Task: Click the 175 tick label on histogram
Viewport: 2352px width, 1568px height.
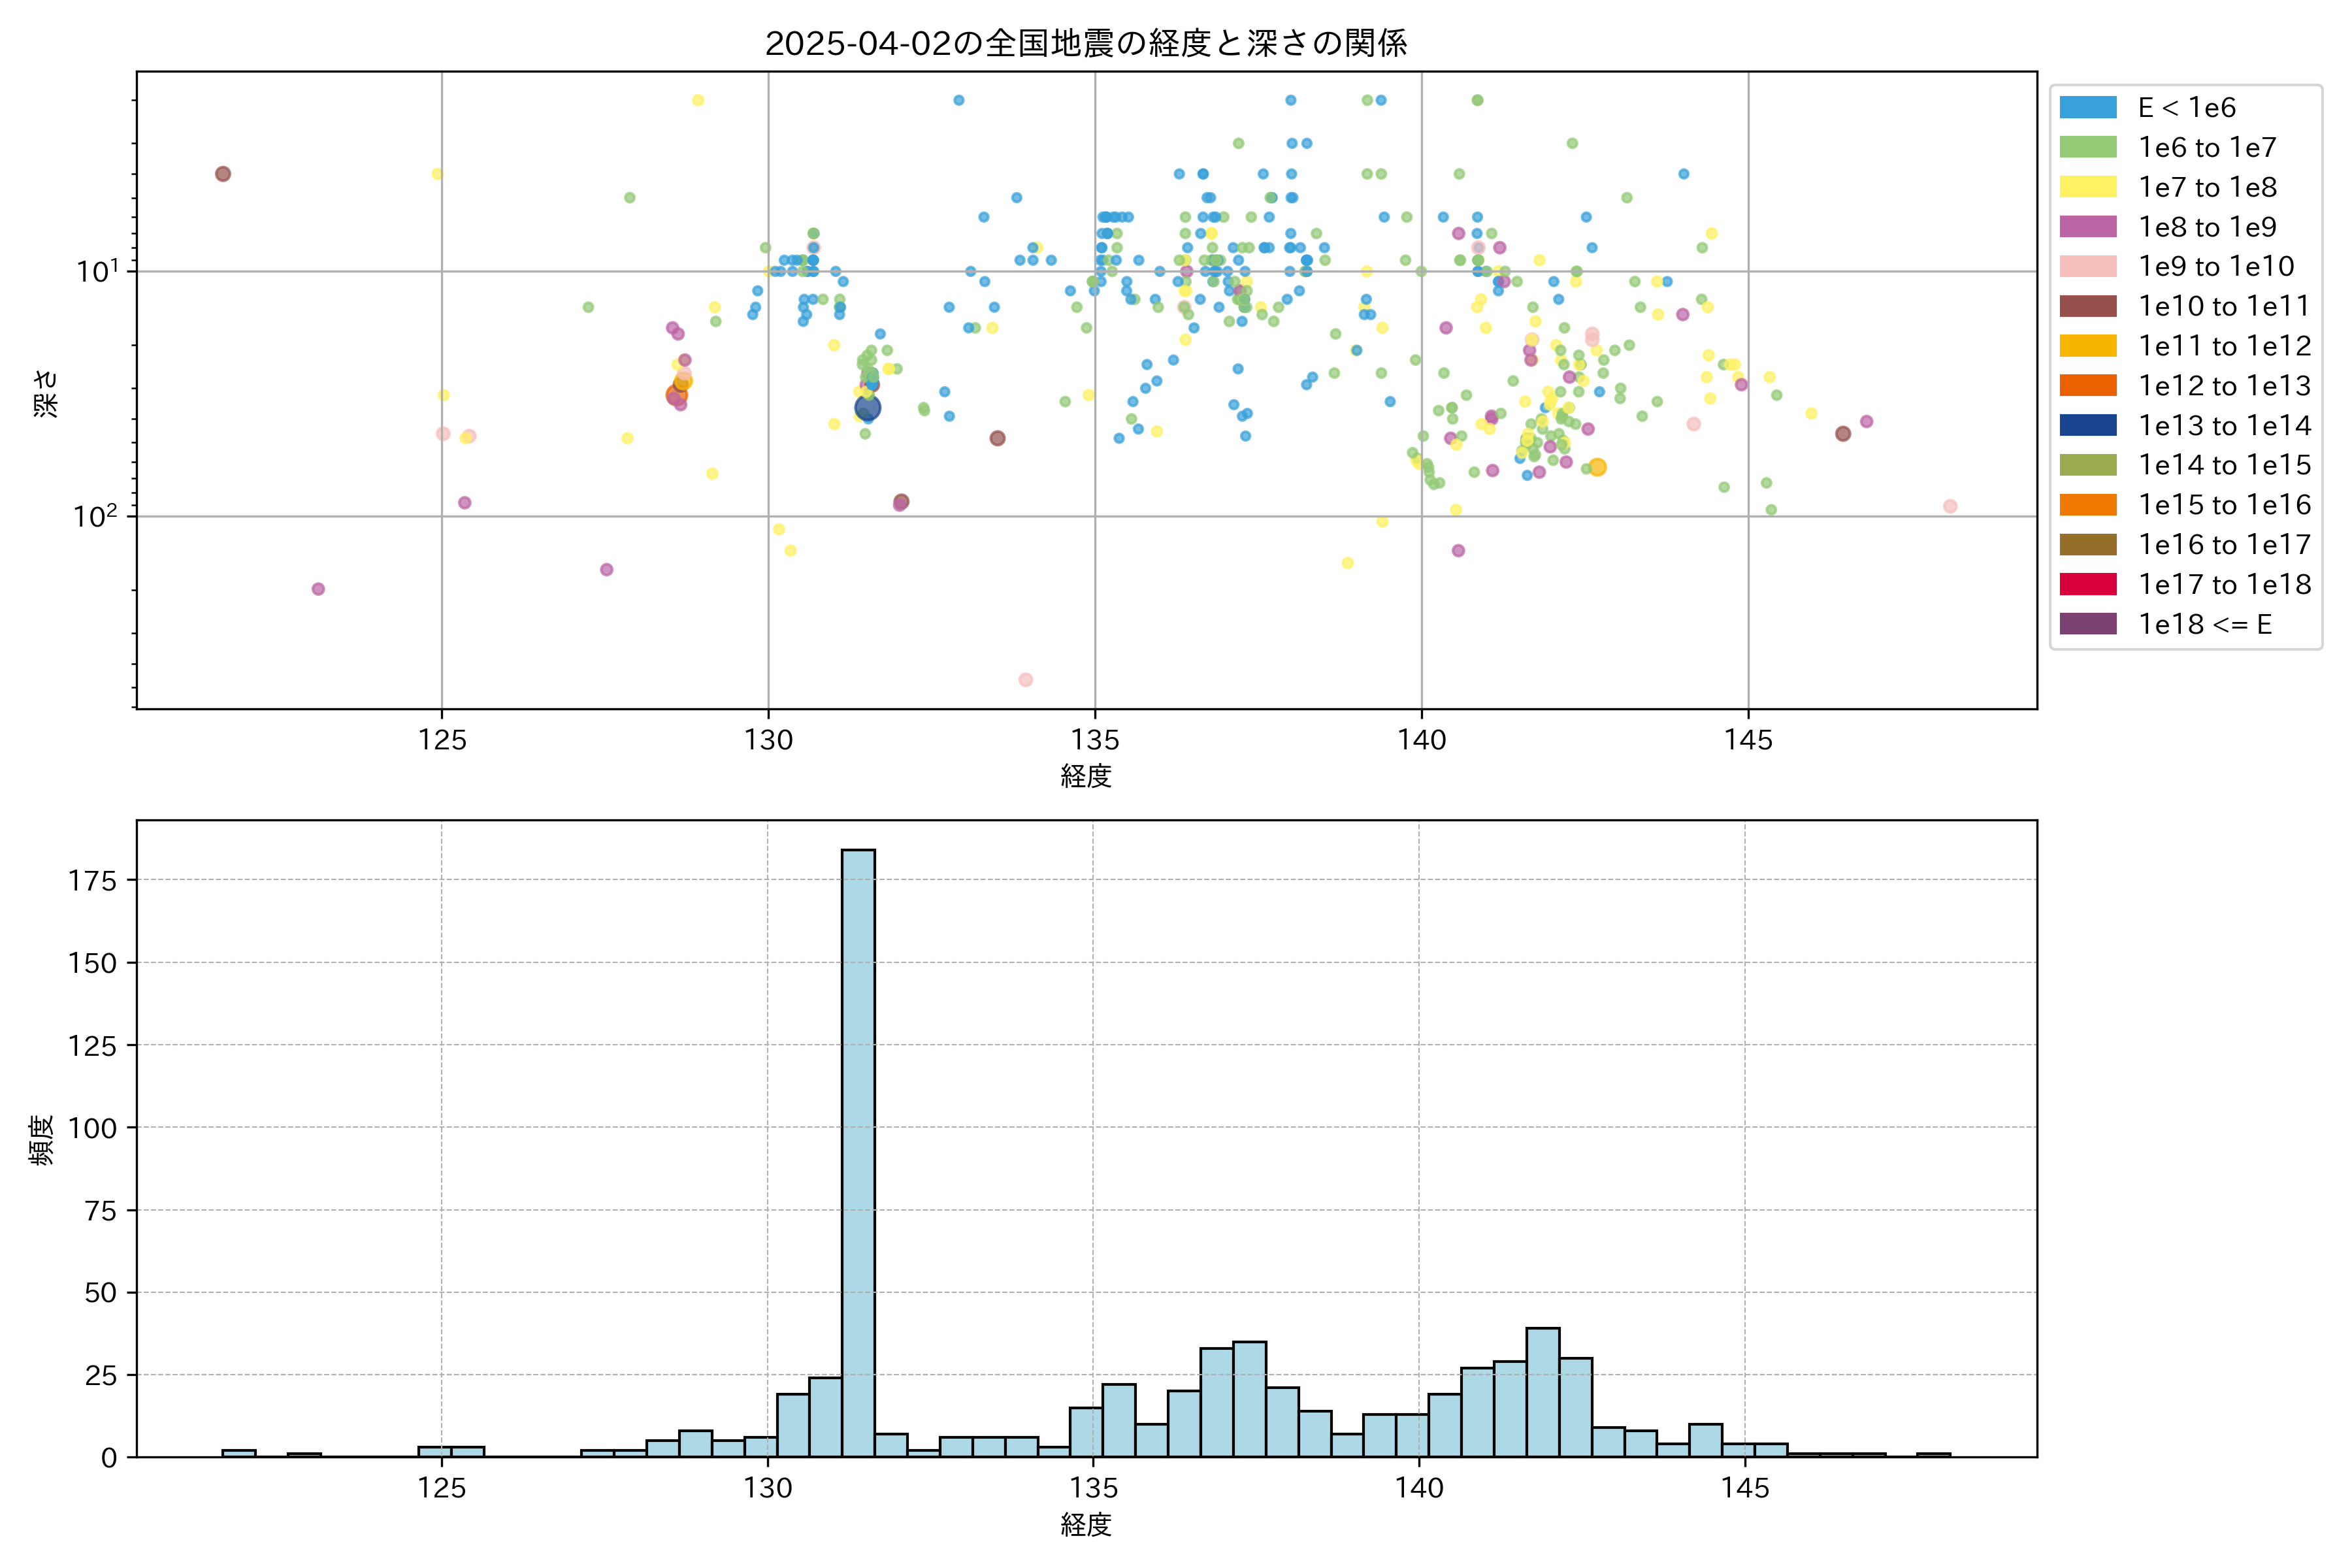Action: click(x=92, y=881)
